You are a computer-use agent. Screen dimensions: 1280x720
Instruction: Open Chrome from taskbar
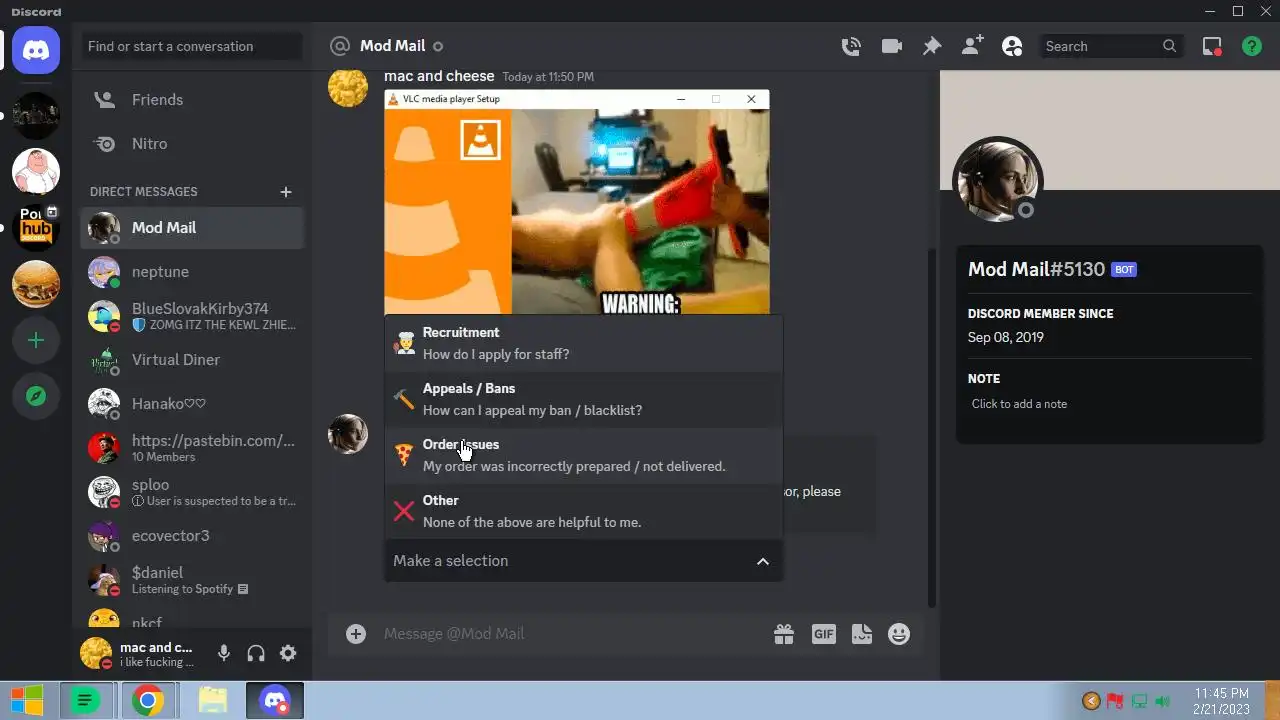[147, 701]
